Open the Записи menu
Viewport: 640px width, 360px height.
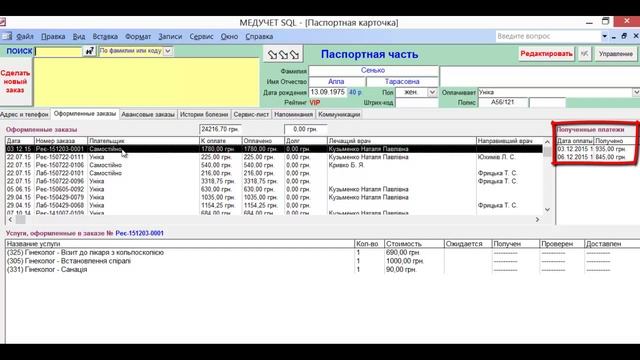pyautogui.click(x=170, y=36)
